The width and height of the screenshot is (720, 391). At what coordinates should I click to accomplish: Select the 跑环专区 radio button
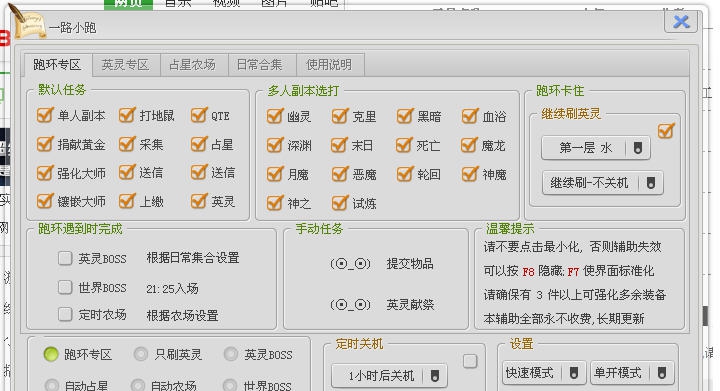pyautogui.click(x=51, y=354)
